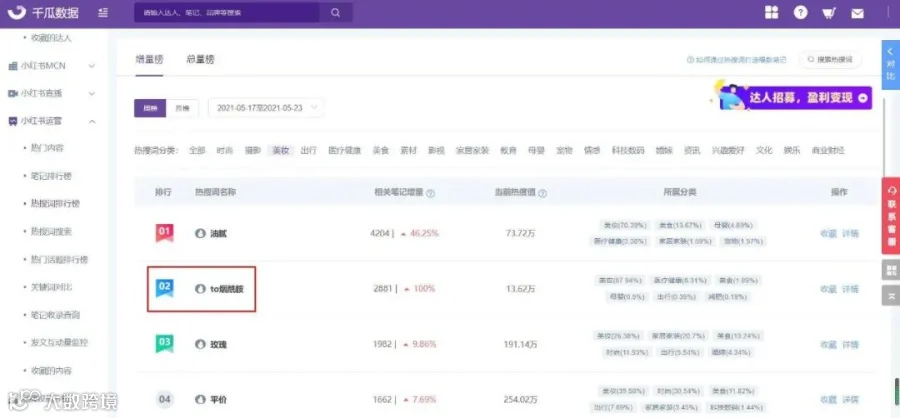Click the top search input field
The image size is (900, 418).
pos(227,13)
